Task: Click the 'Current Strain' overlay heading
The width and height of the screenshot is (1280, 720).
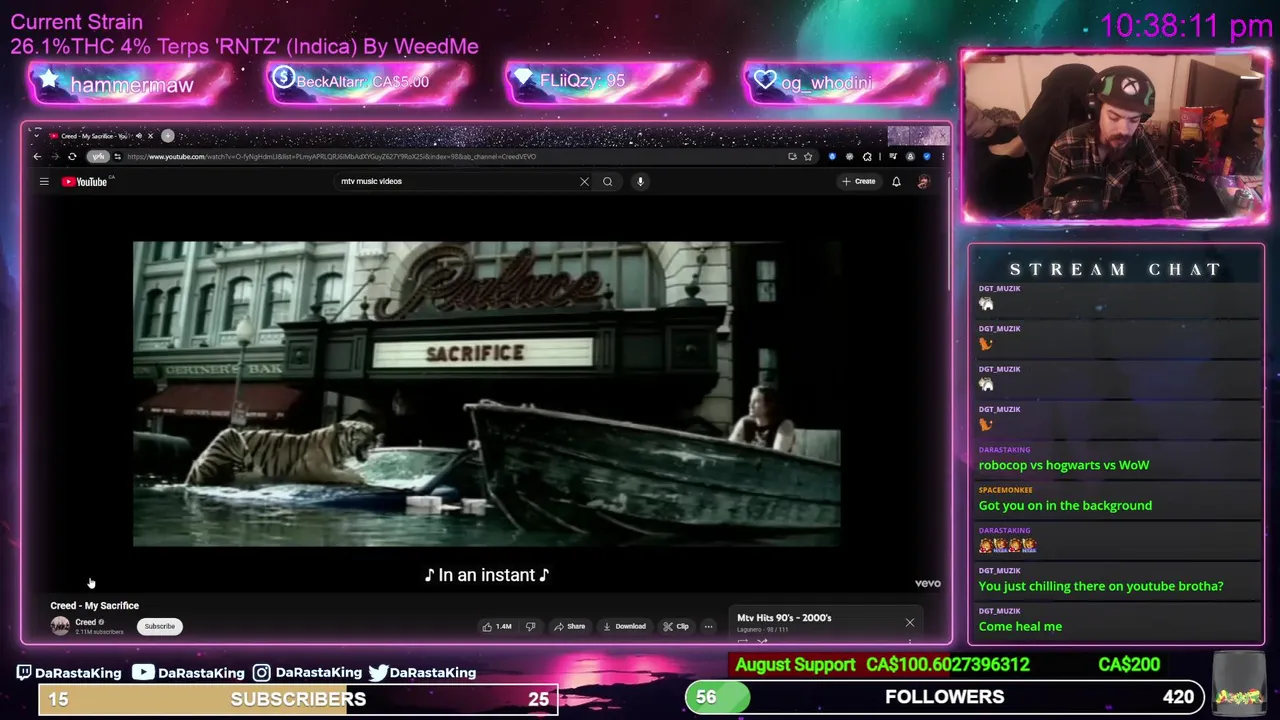Action: [76, 21]
